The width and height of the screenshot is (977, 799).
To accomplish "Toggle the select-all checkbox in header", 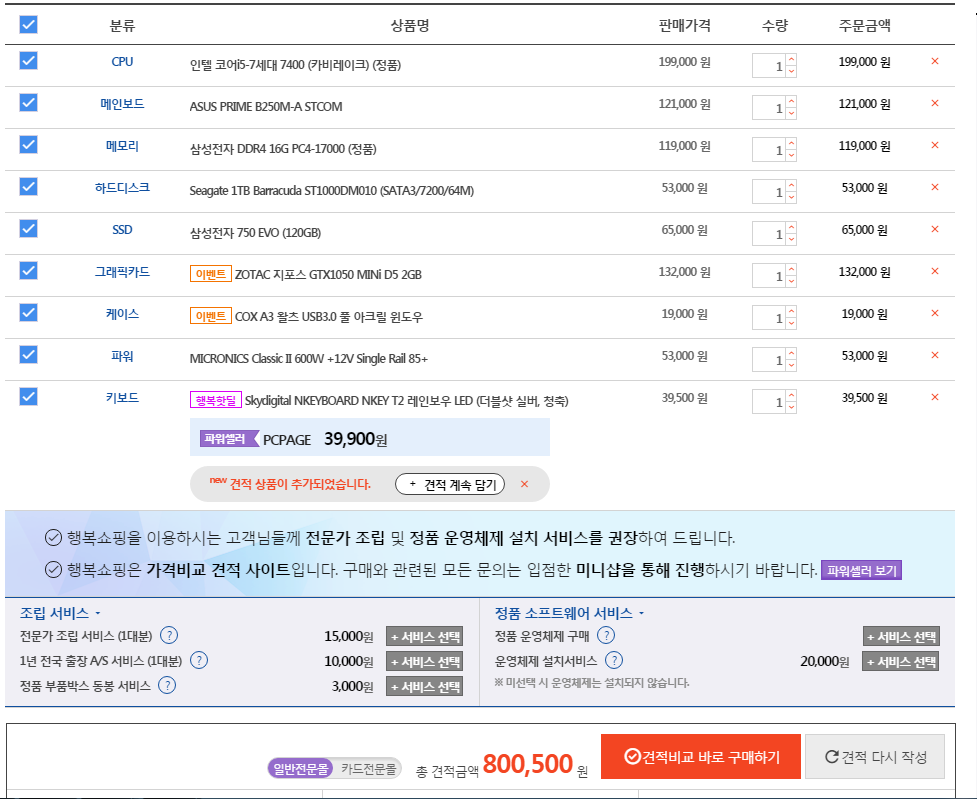I will [29, 24].
